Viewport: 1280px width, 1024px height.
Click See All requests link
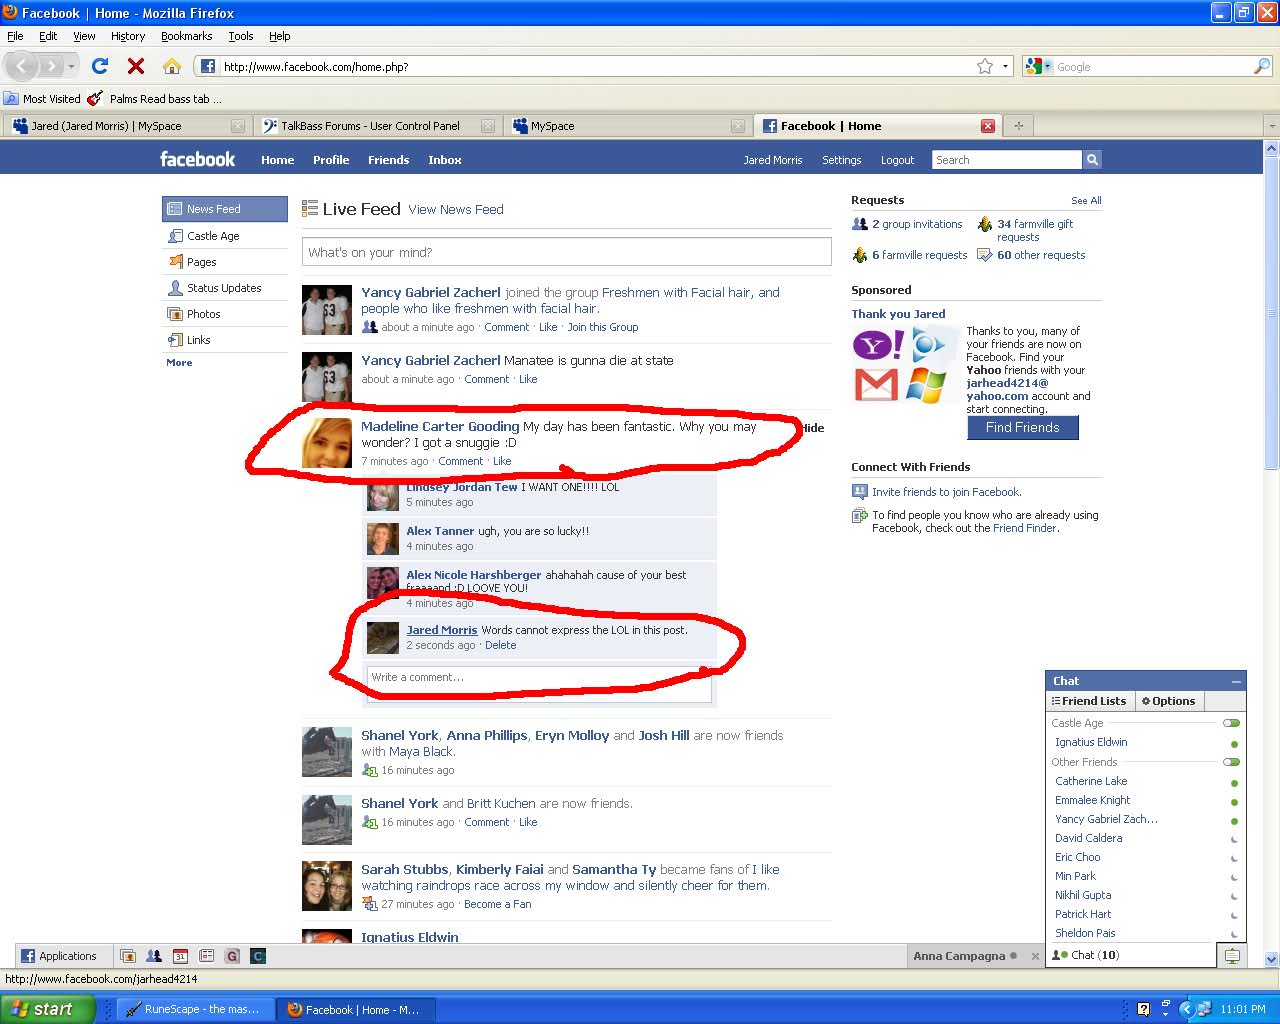click(1086, 200)
